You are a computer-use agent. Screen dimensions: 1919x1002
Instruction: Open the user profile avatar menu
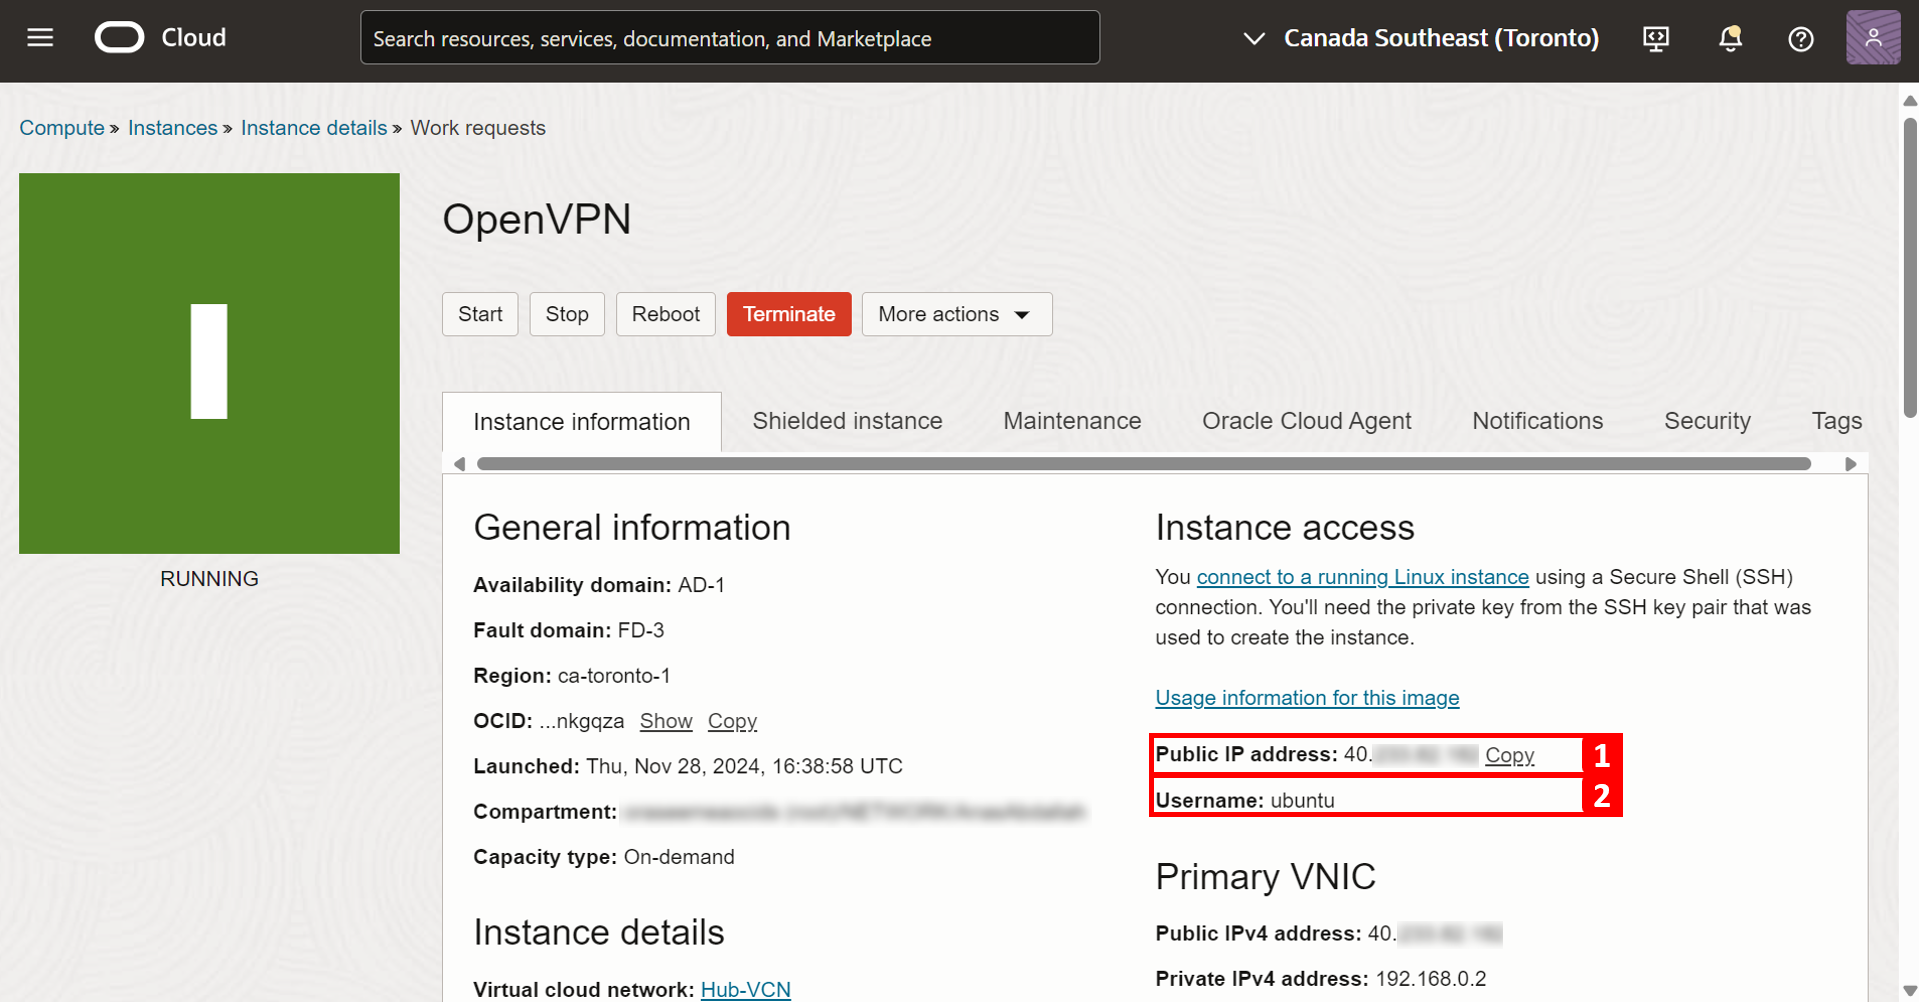point(1873,38)
